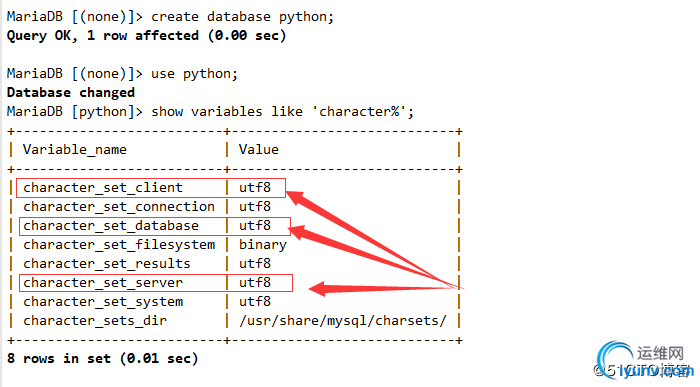Screen dimensions: 700x387
Task: Click the character_sets_dir variable name
Action: (x=95, y=321)
